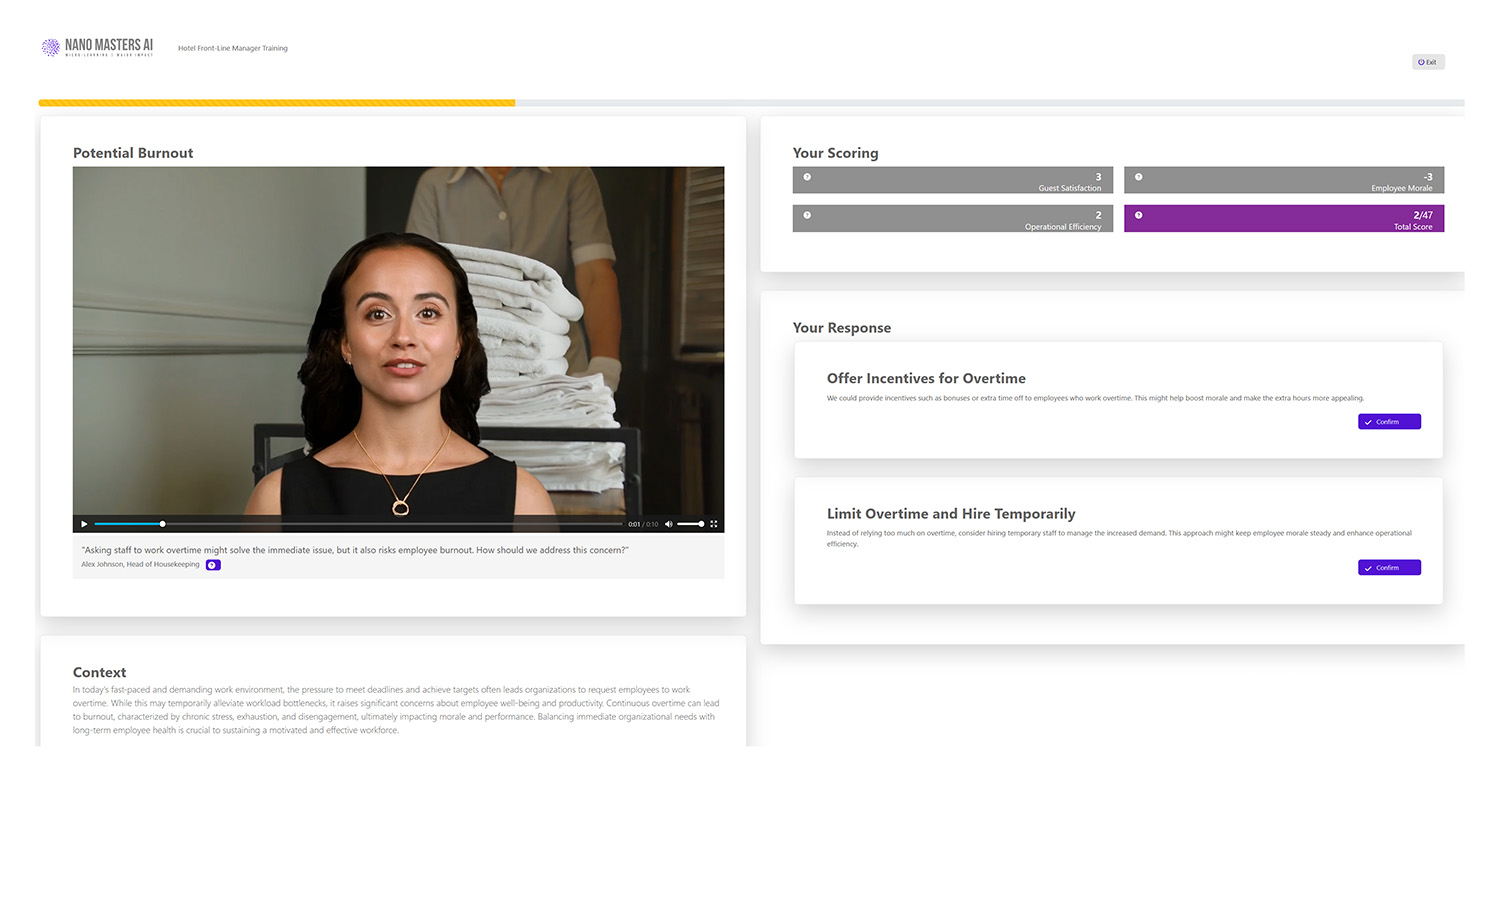
Task: Click the video time readout 0:01 / 0:10
Action: (643, 524)
